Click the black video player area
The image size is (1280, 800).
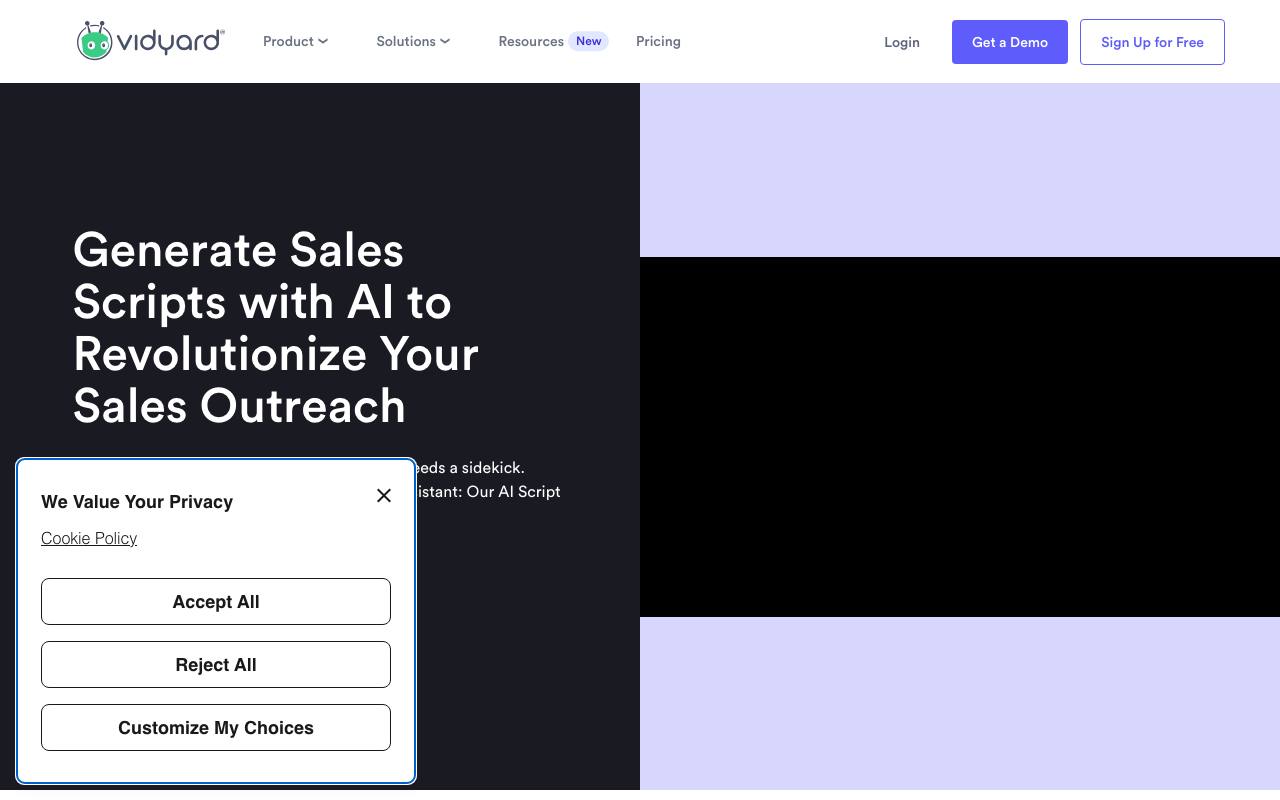[960, 437]
